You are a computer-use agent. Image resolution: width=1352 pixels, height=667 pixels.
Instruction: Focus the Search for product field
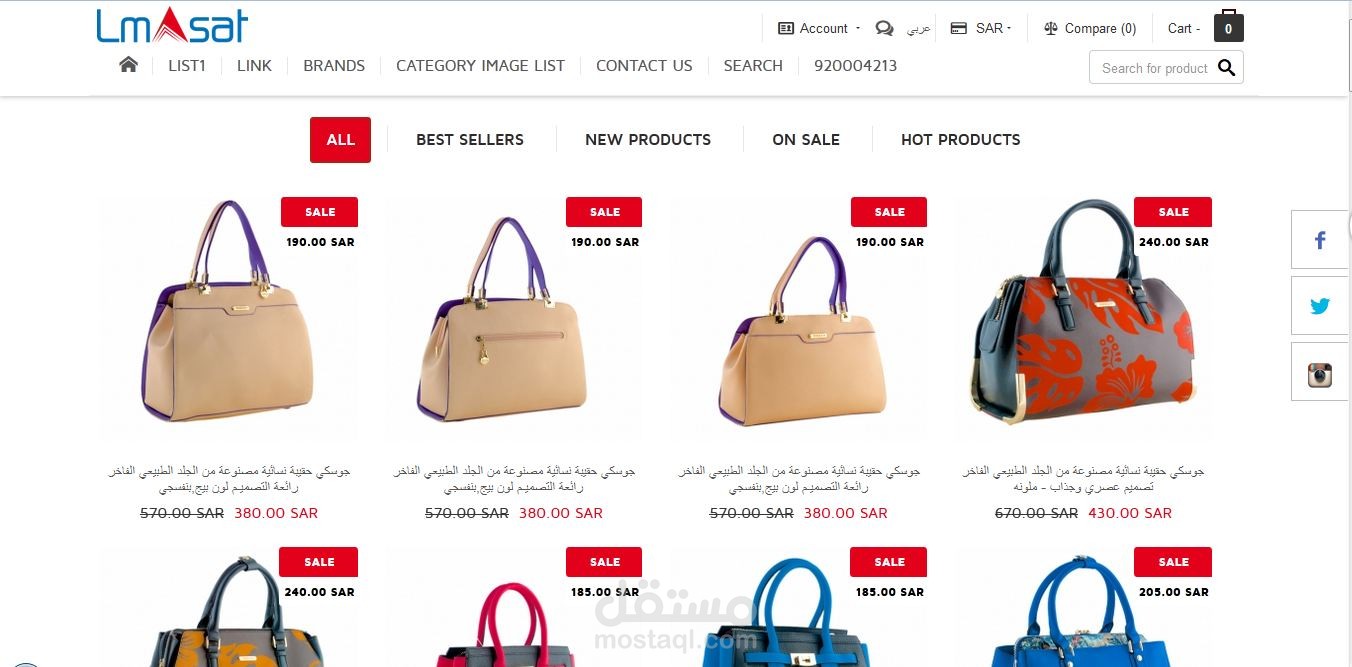pyautogui.click(x=1154, y=68)
